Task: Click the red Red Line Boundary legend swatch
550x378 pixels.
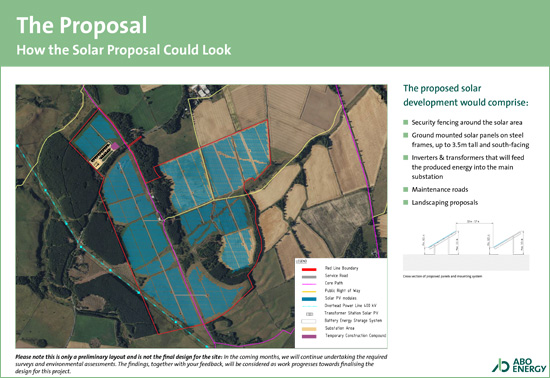Action: 309,269
